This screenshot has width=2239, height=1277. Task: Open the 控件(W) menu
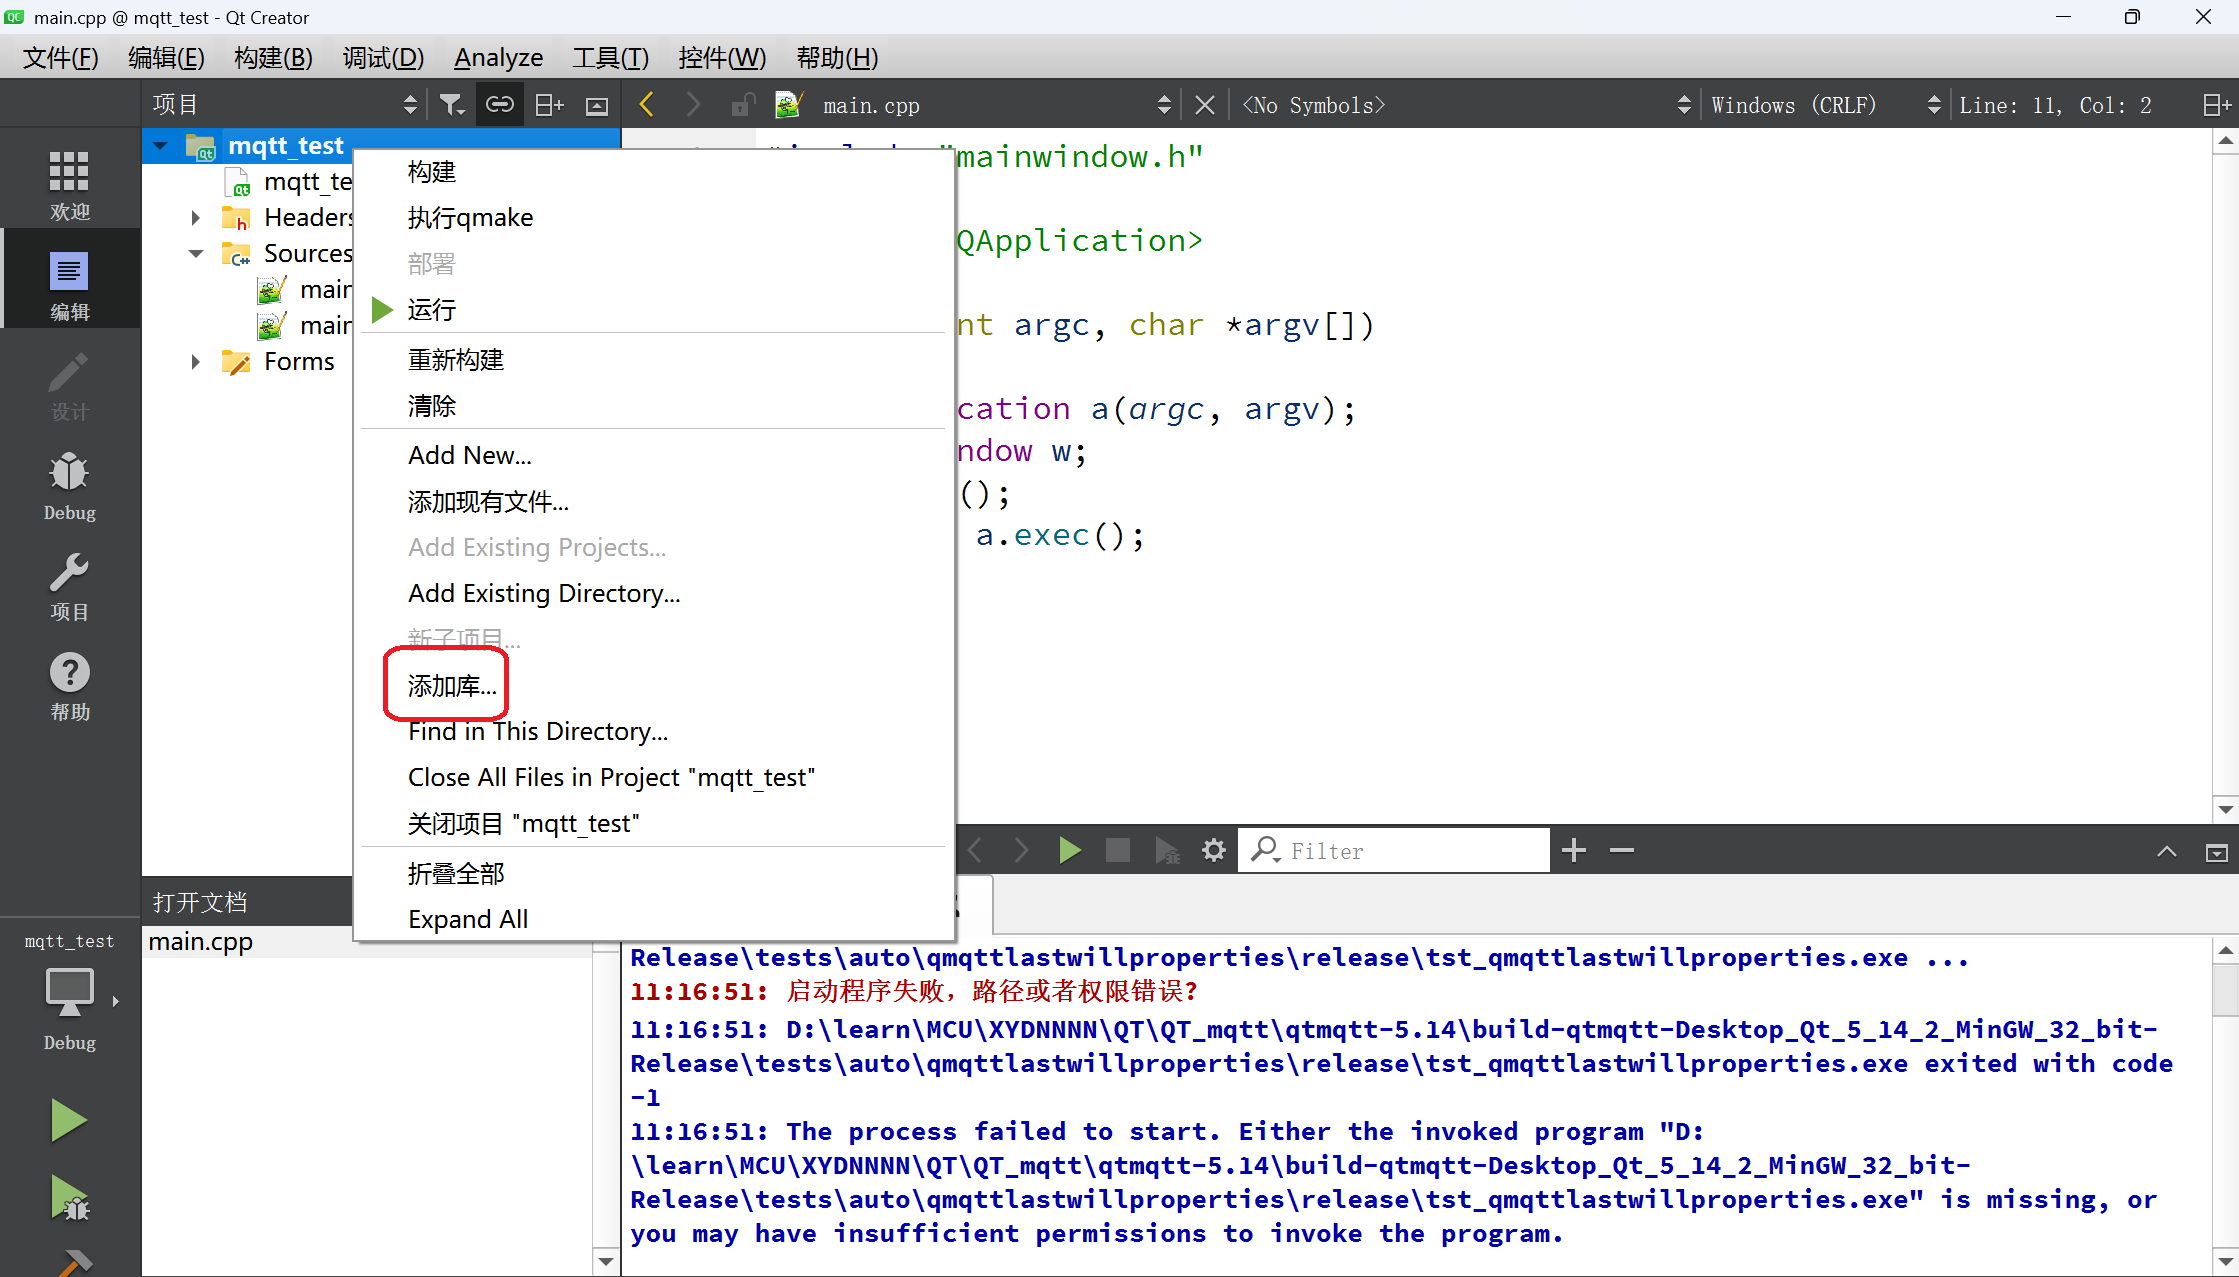pyautogui.click(x=721, y=58)
